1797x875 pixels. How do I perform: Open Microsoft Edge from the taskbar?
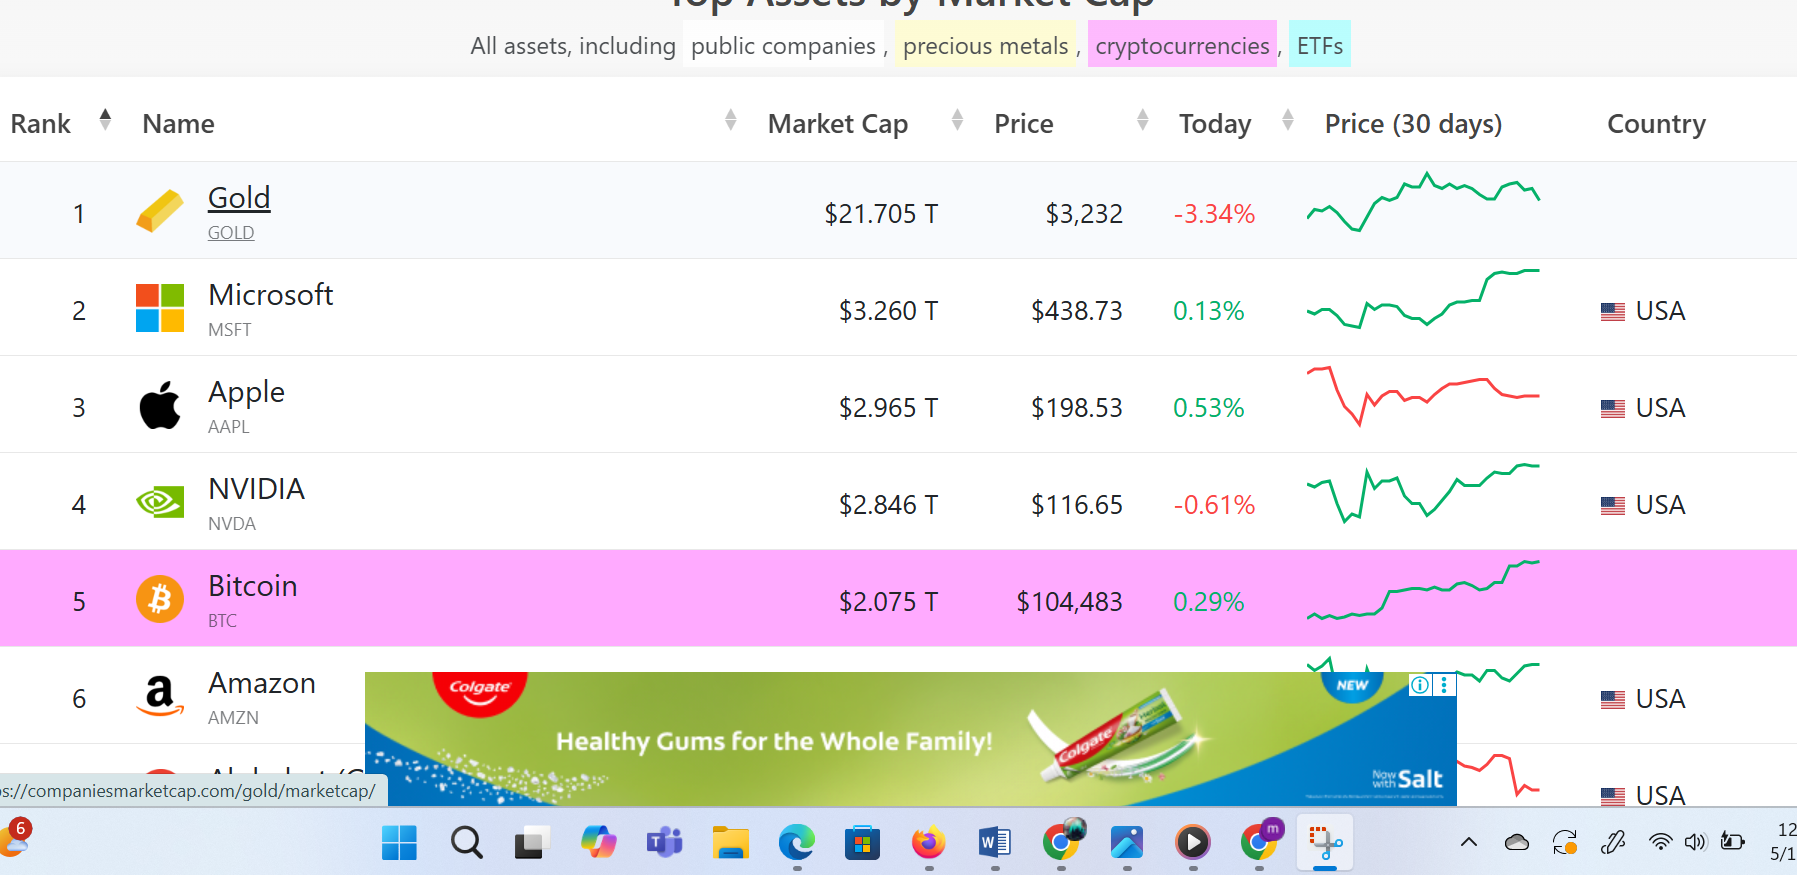(x=796, y=843)
